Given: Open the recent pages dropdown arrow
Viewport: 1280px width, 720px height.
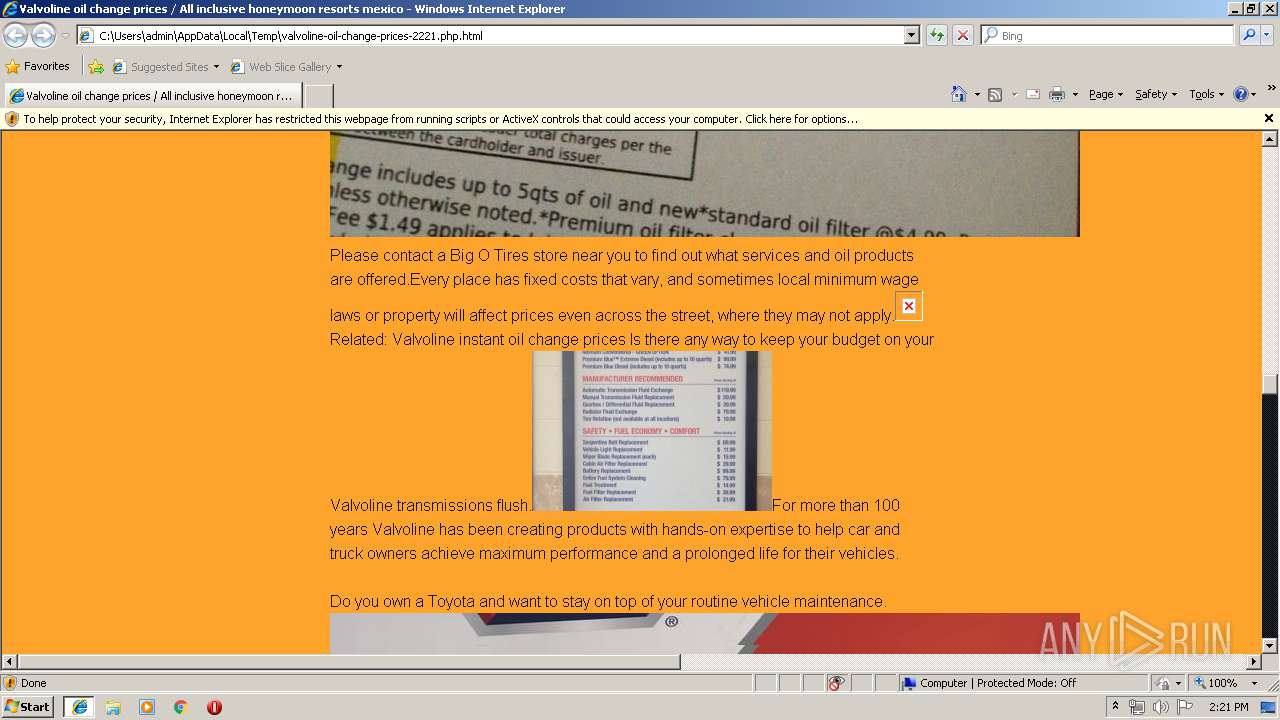Looking at the screenshot, I should (x=65, y=36).
